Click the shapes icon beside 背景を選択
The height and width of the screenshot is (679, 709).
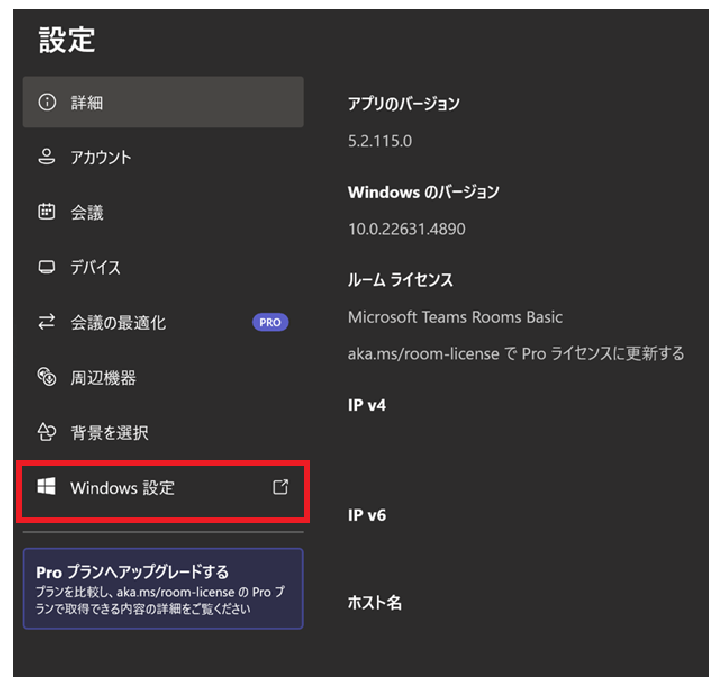point(47,432)
